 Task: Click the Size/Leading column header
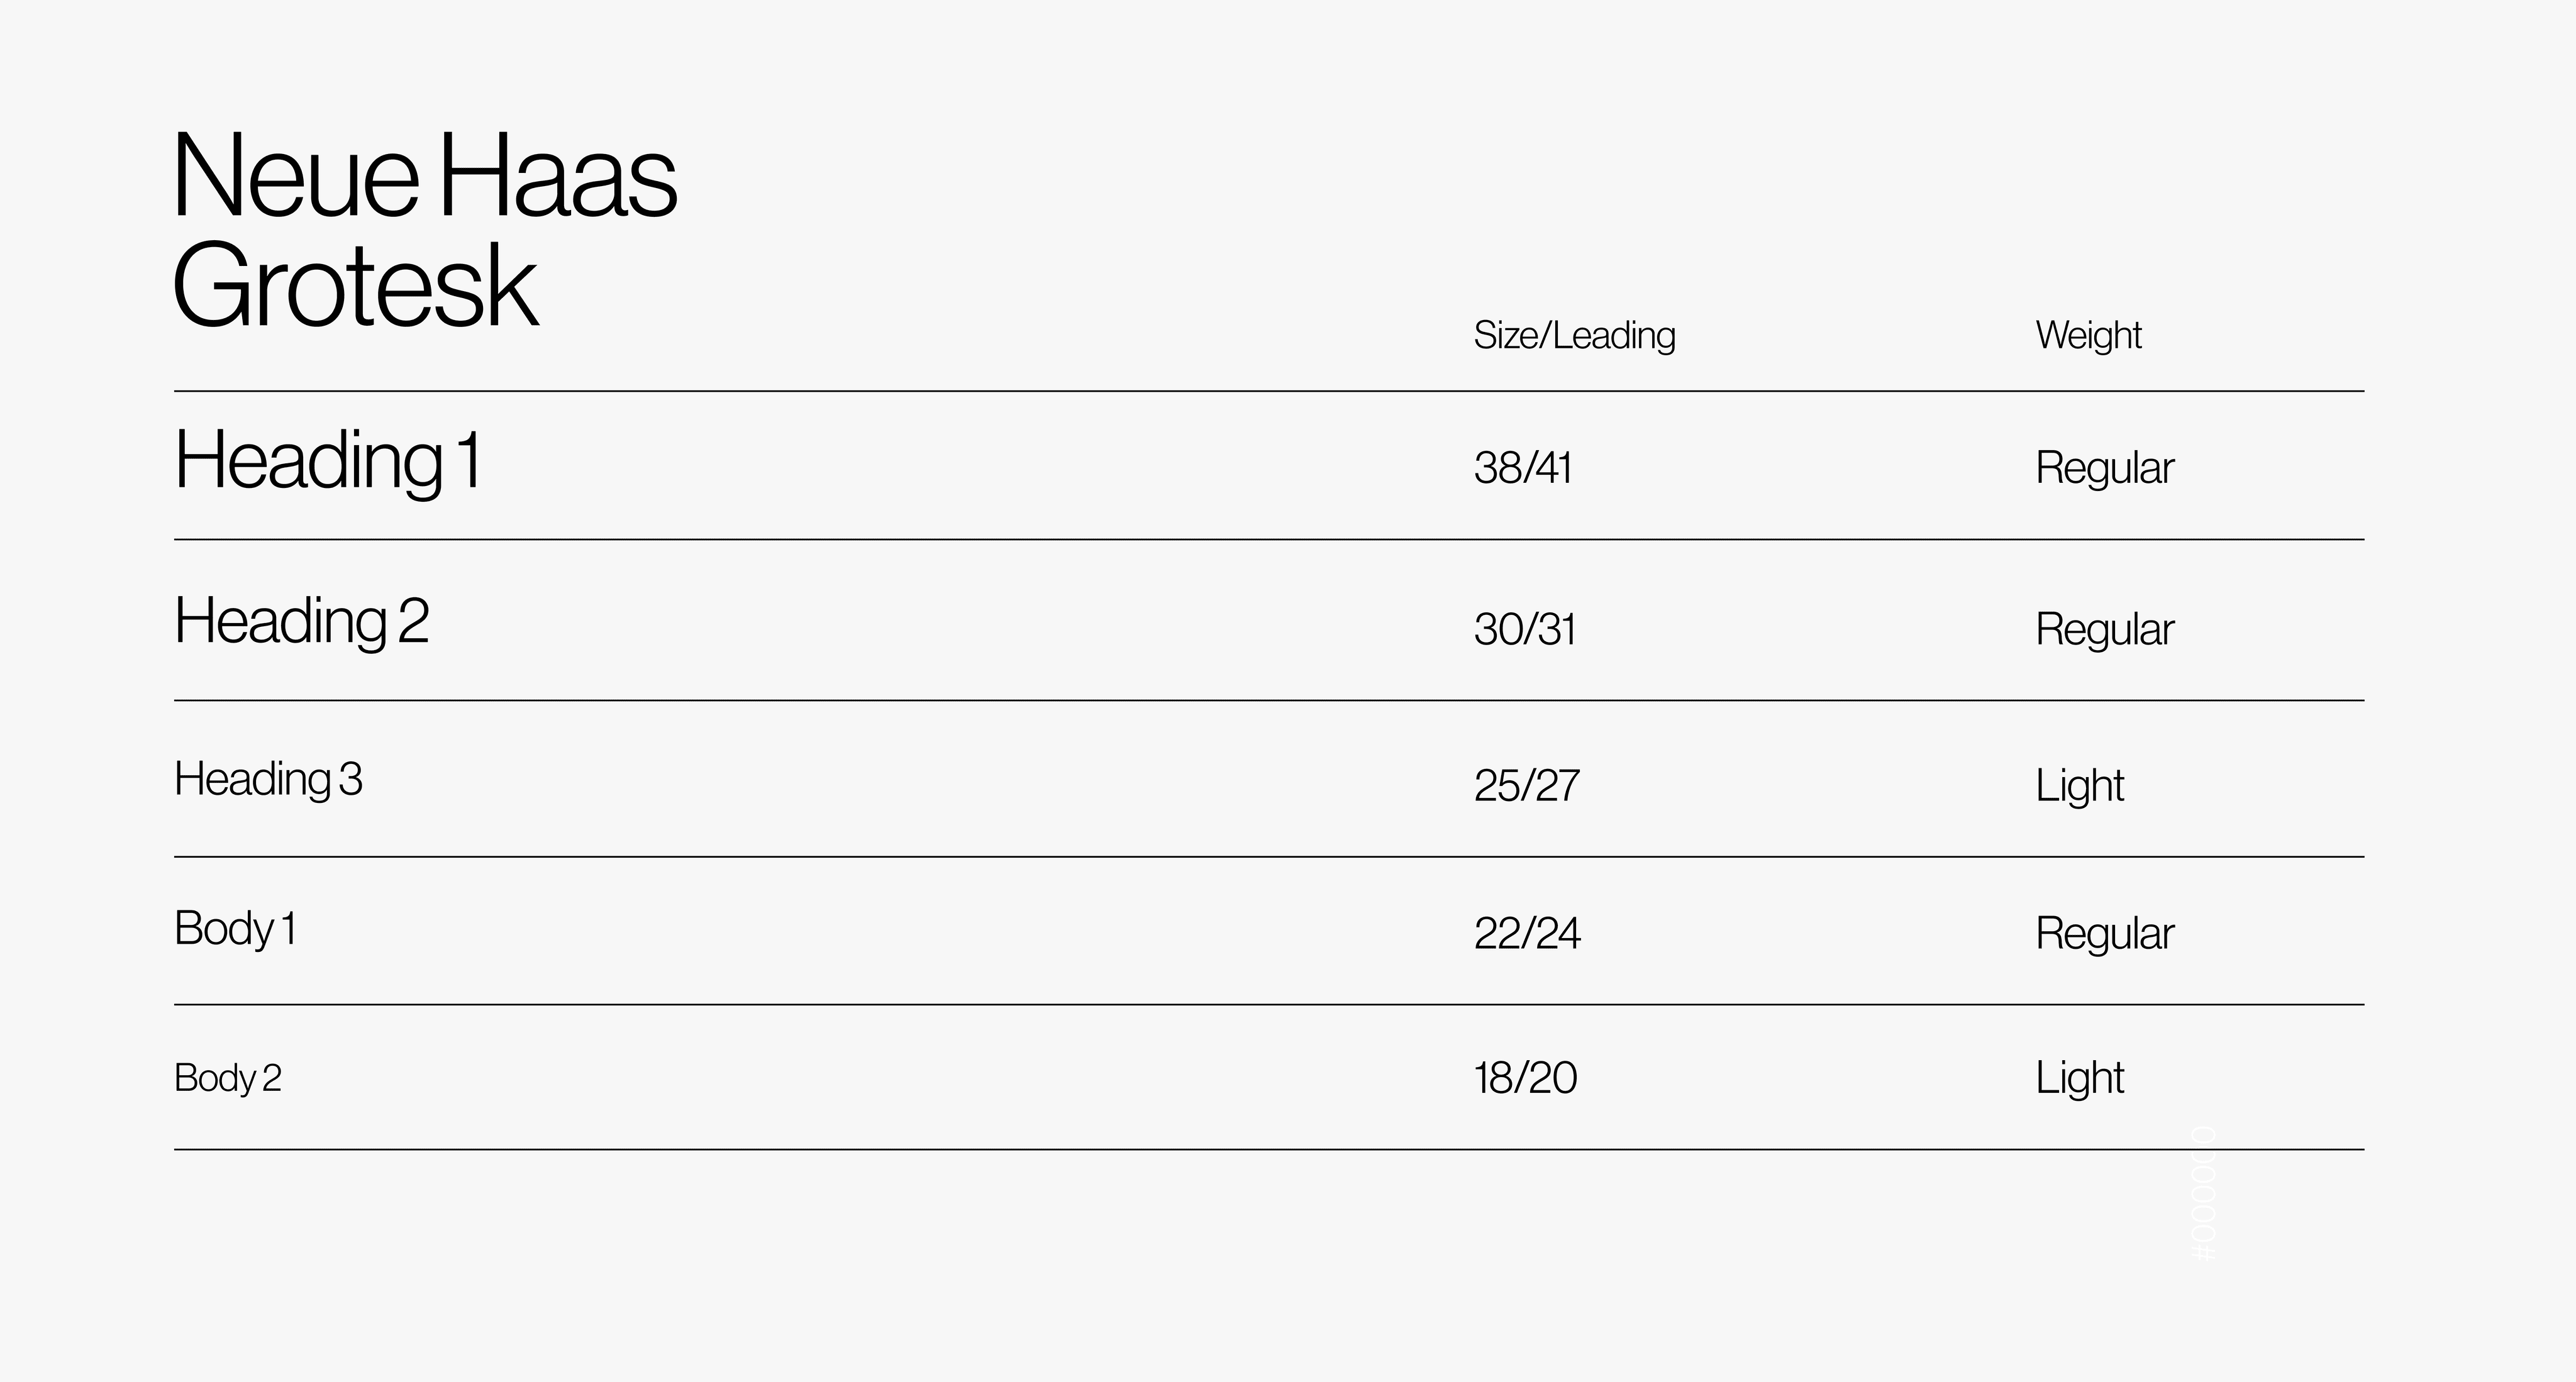[x=1574, y=335]
